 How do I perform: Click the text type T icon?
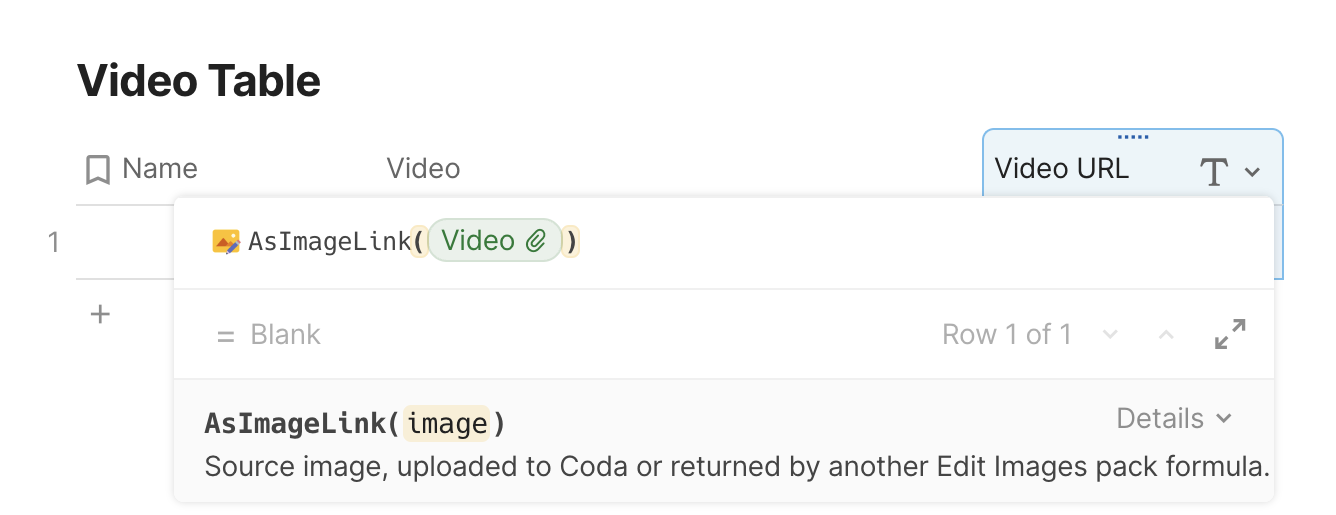(x=1213, y=171)
